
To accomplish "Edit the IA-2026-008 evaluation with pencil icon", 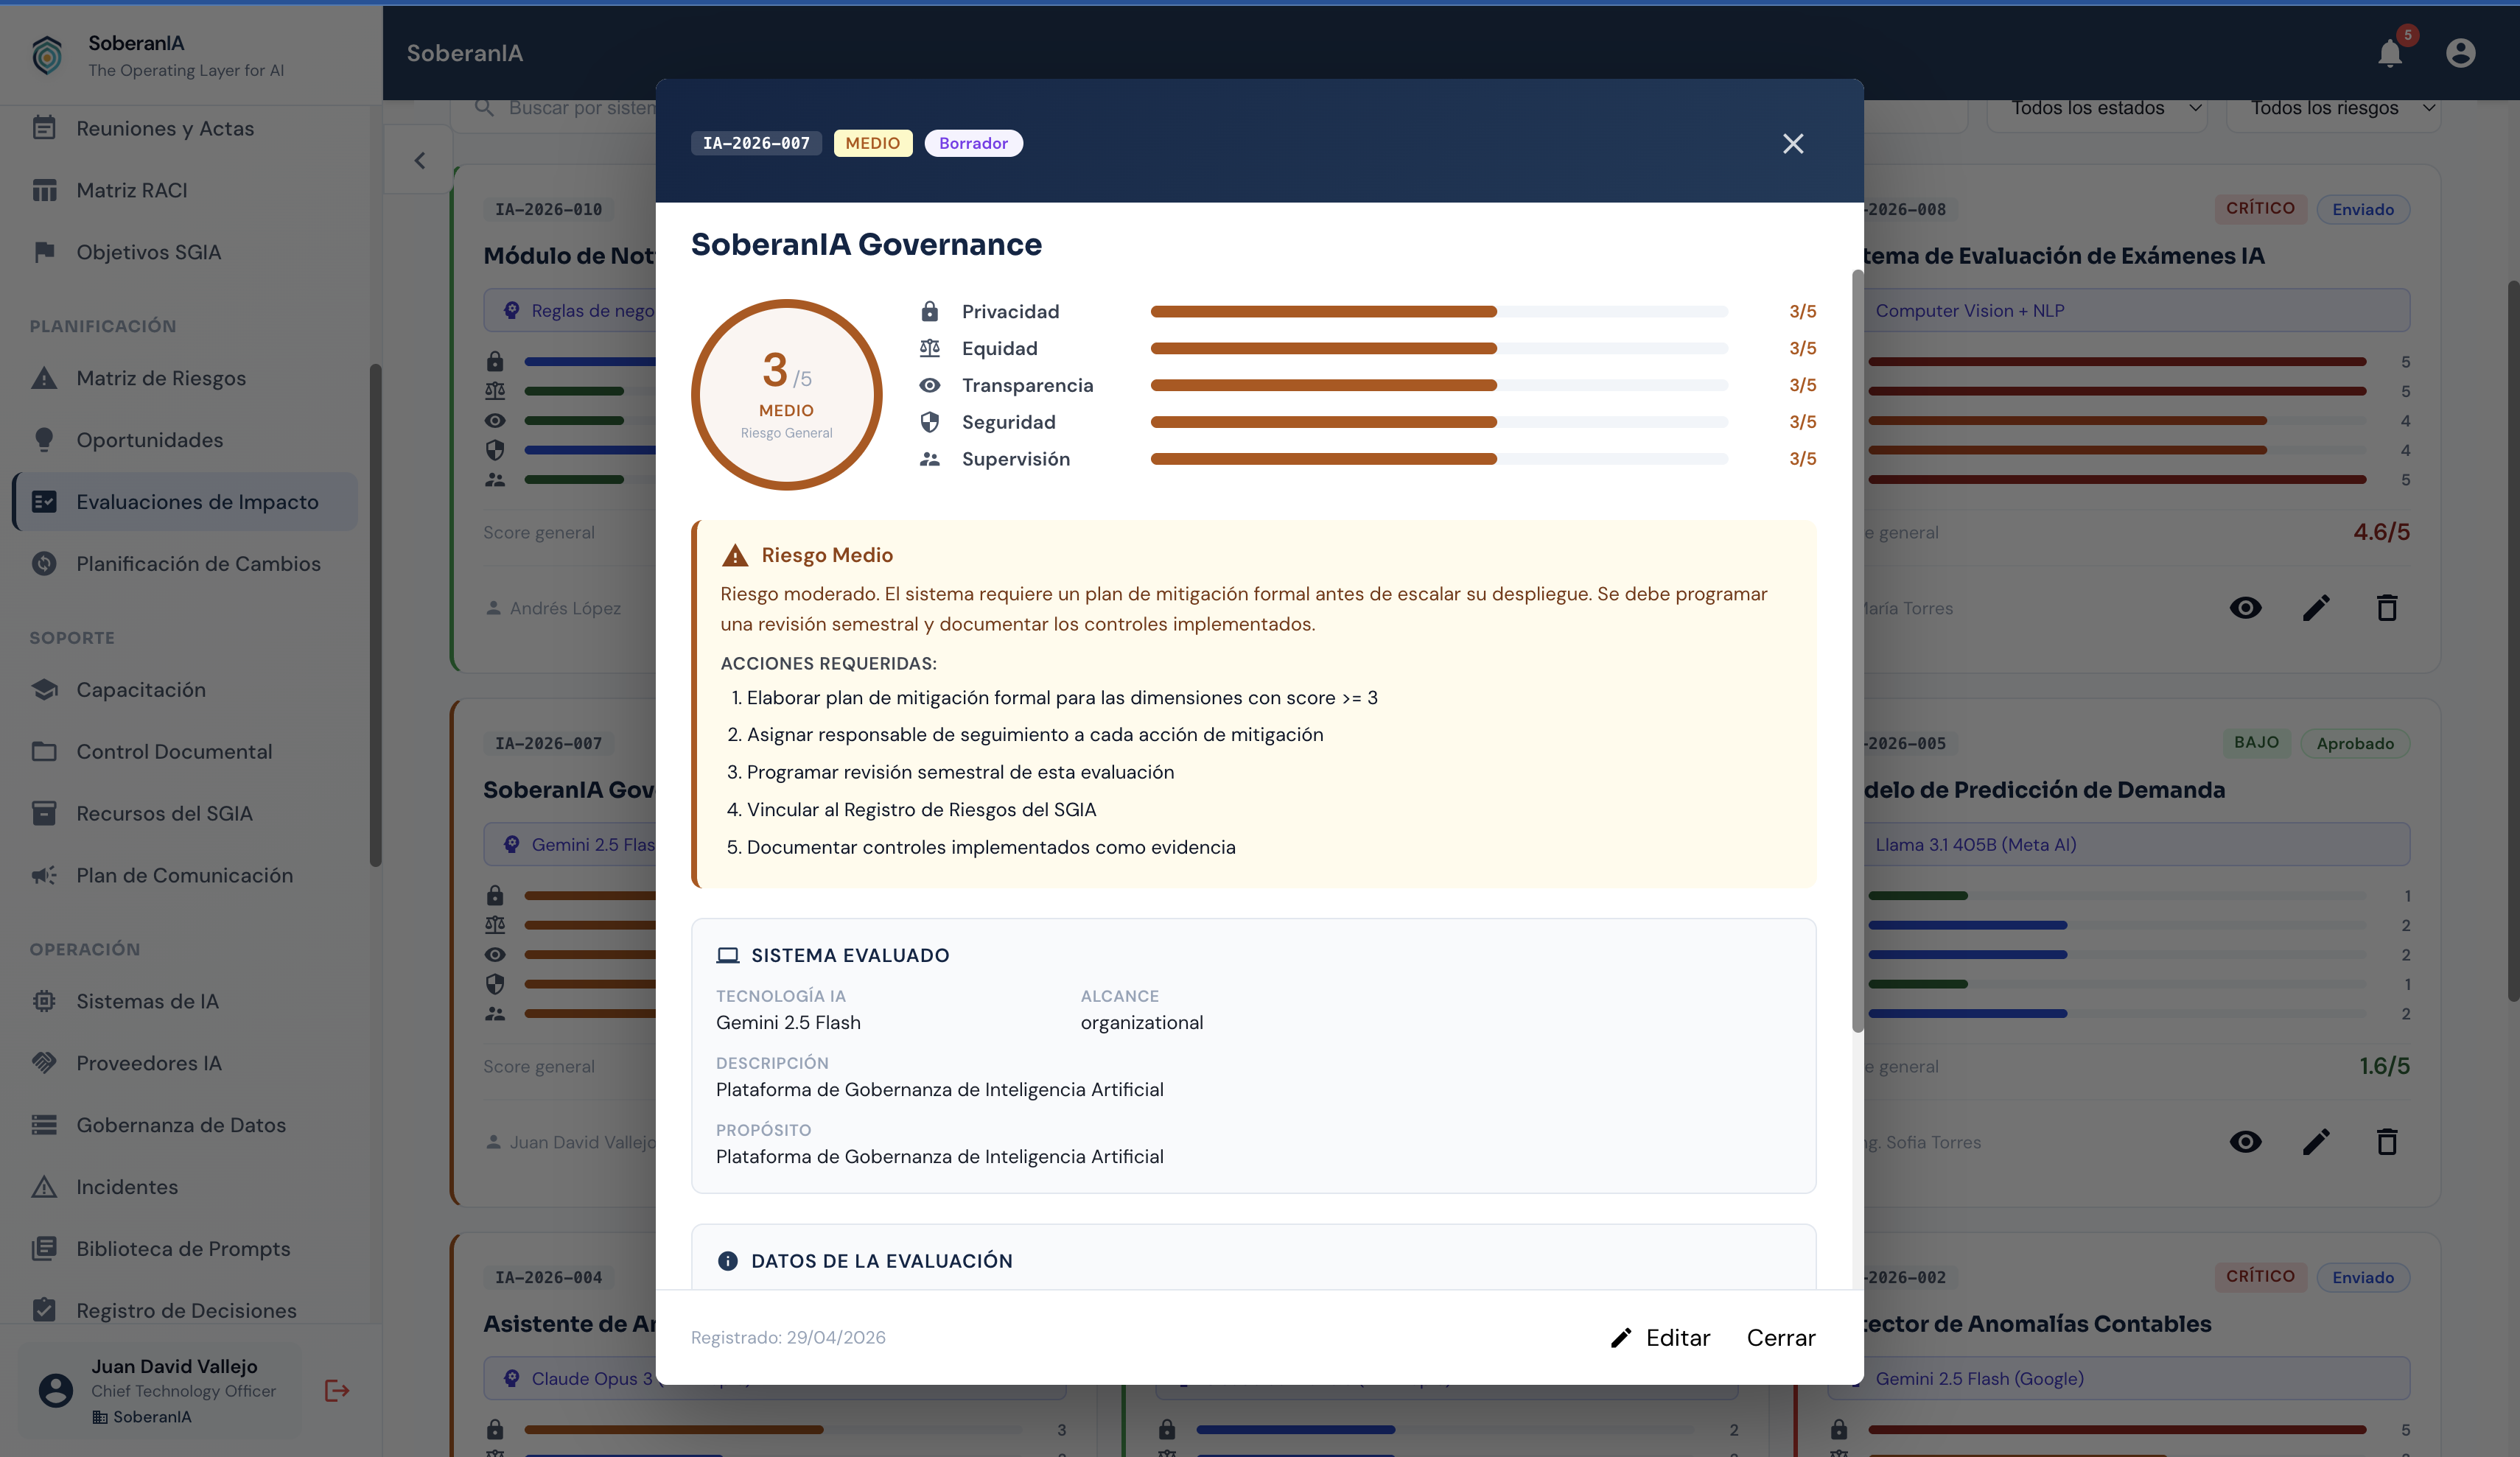I will pyautogui.click(x=2316, y=607).
